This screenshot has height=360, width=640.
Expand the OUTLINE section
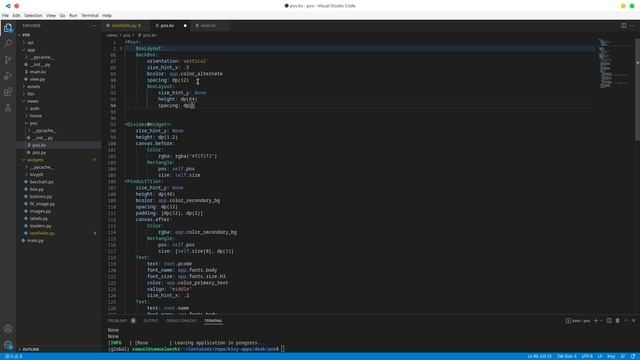click(x=31, y=349)
